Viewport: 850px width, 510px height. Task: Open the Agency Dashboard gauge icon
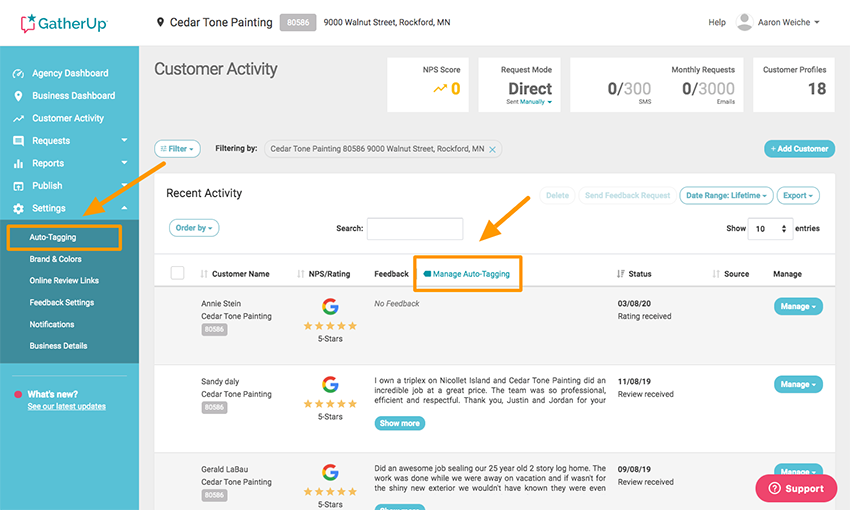[18, 74]
